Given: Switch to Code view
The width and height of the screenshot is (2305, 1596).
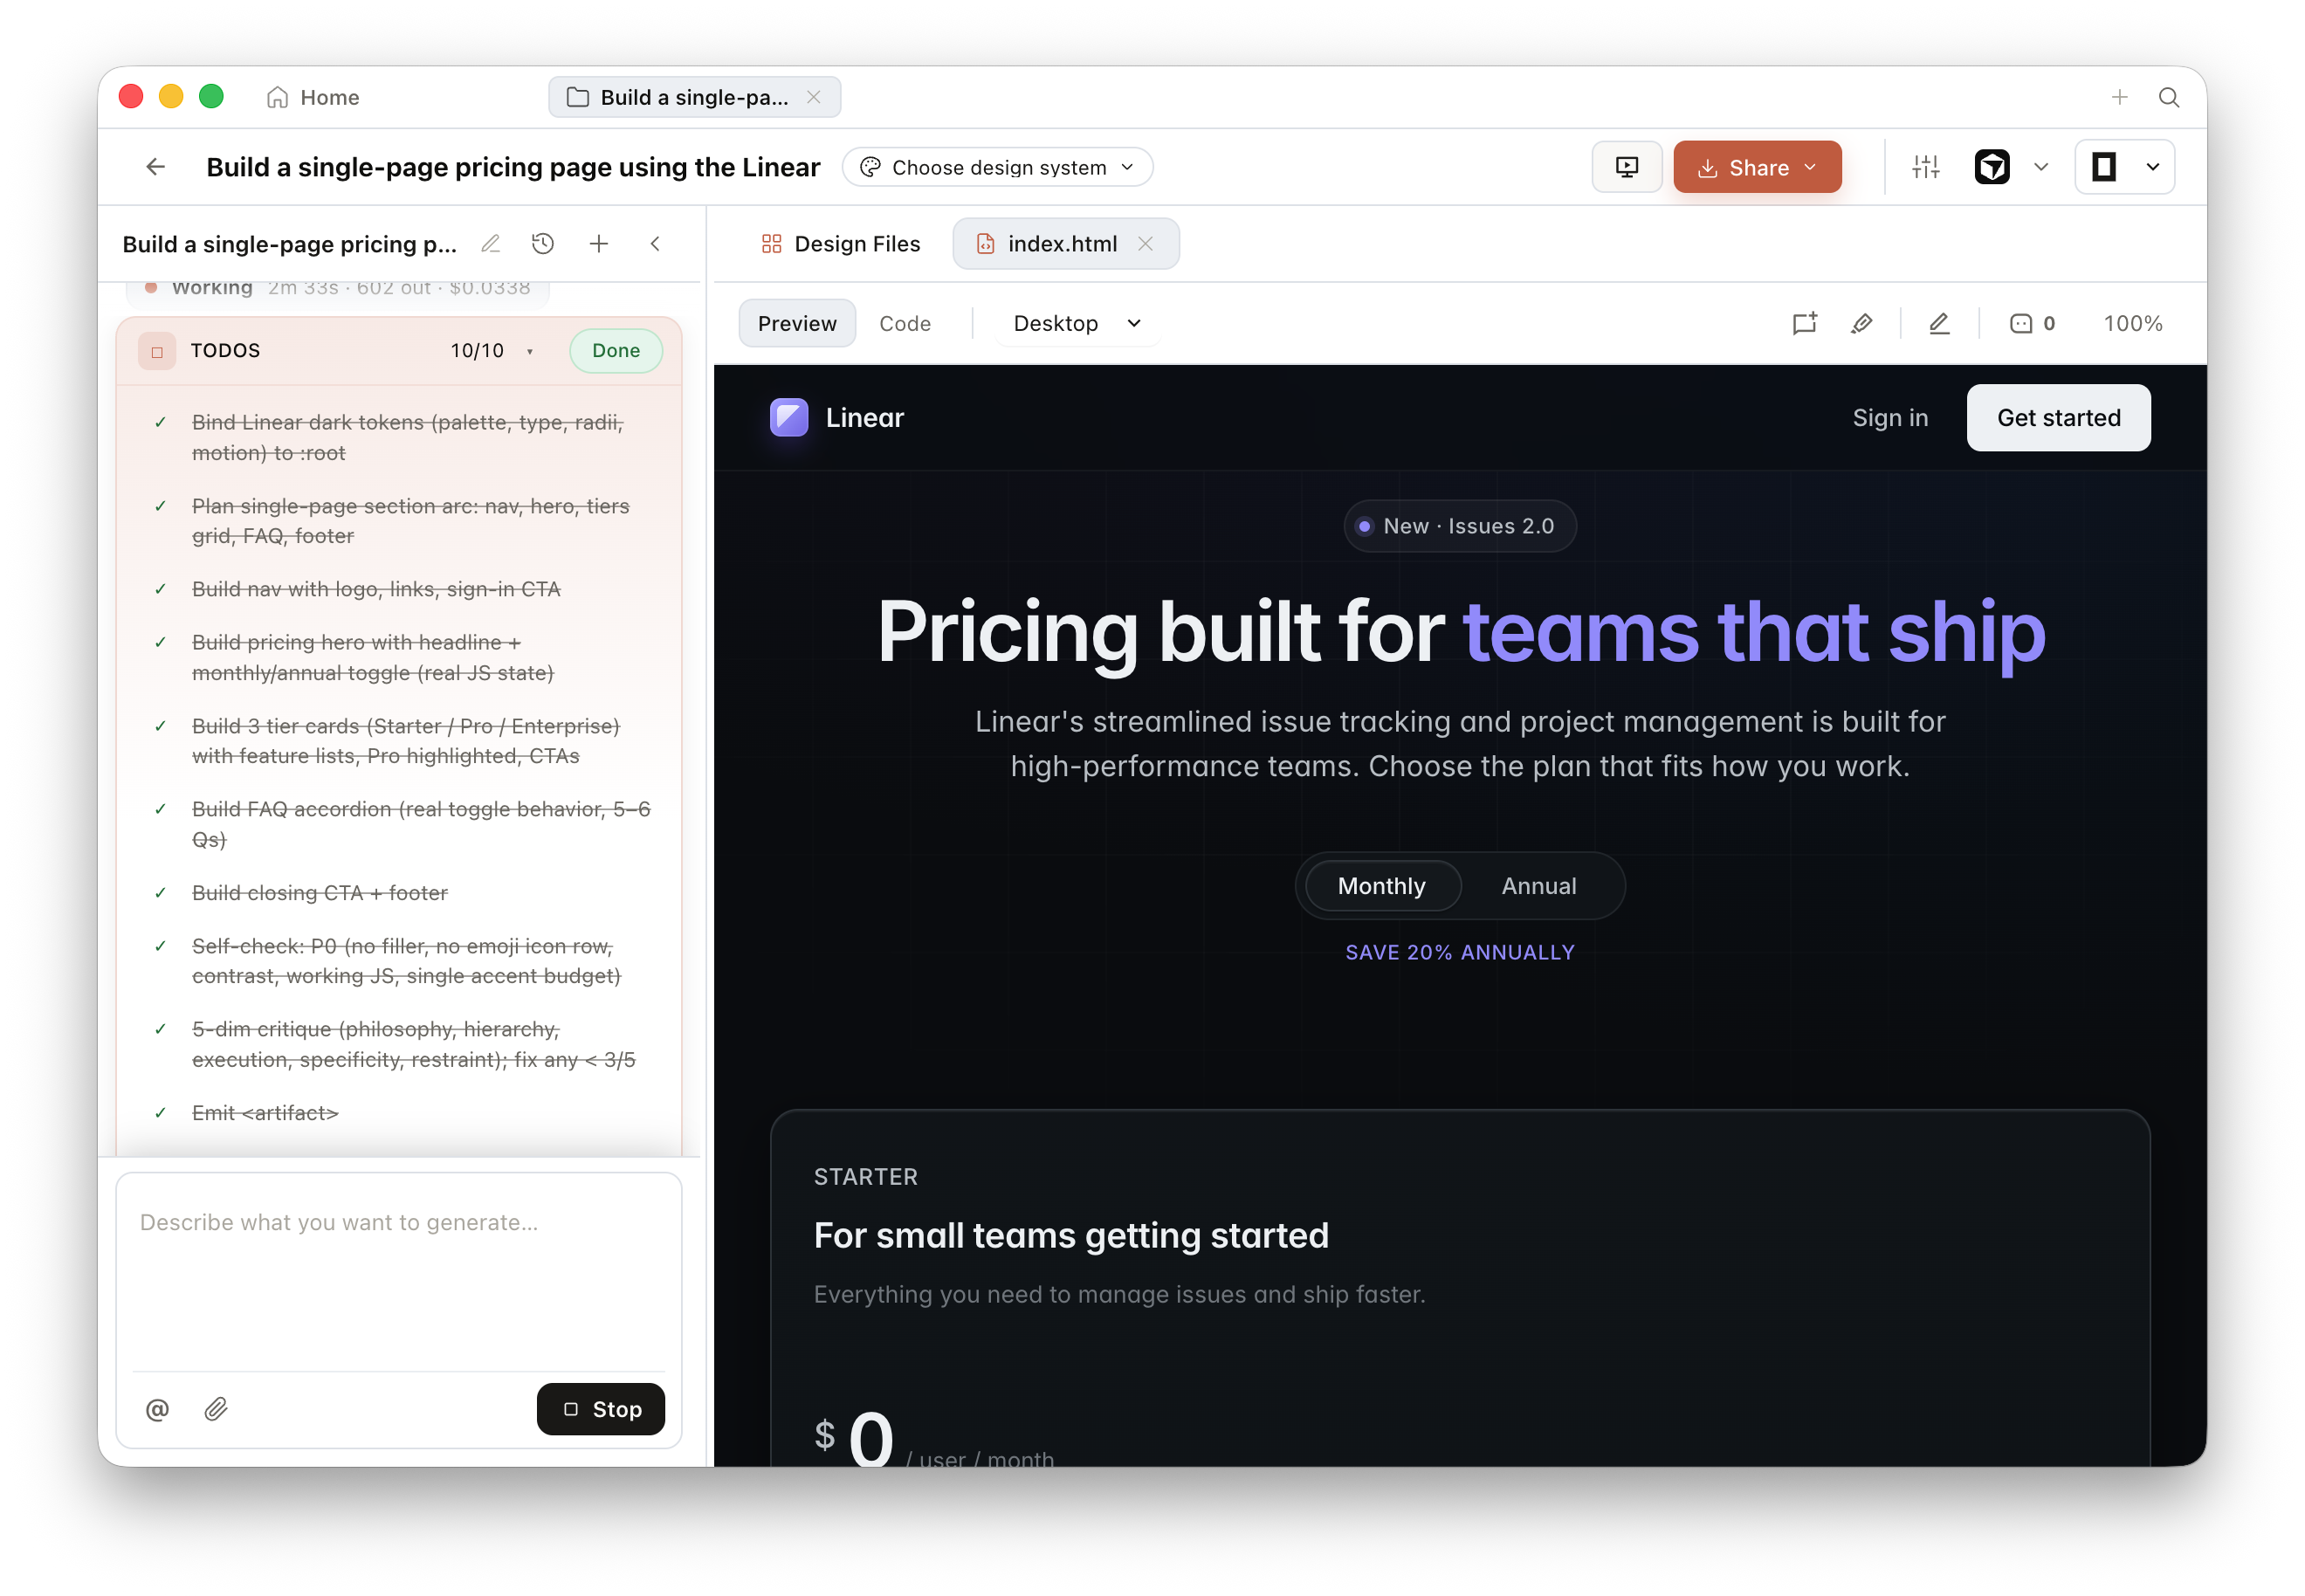Looking at the screenshot, I should click(x=904, y=323).
